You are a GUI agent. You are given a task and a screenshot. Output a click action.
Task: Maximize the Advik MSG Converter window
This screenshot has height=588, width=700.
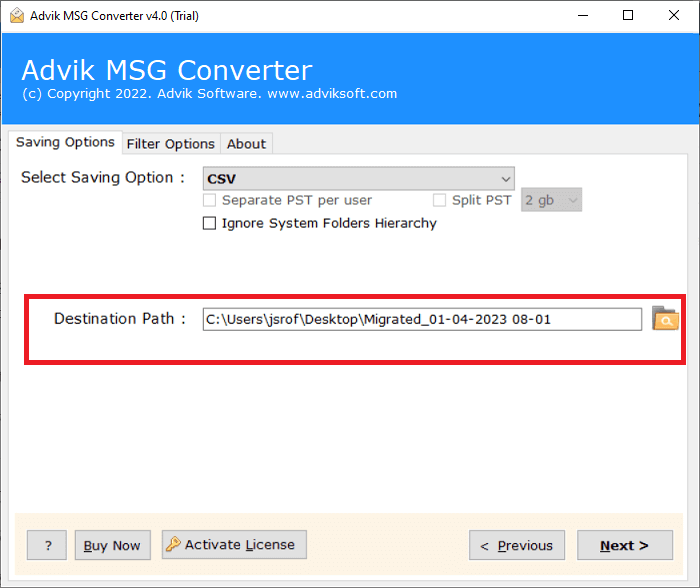click(x=628, y=16)
